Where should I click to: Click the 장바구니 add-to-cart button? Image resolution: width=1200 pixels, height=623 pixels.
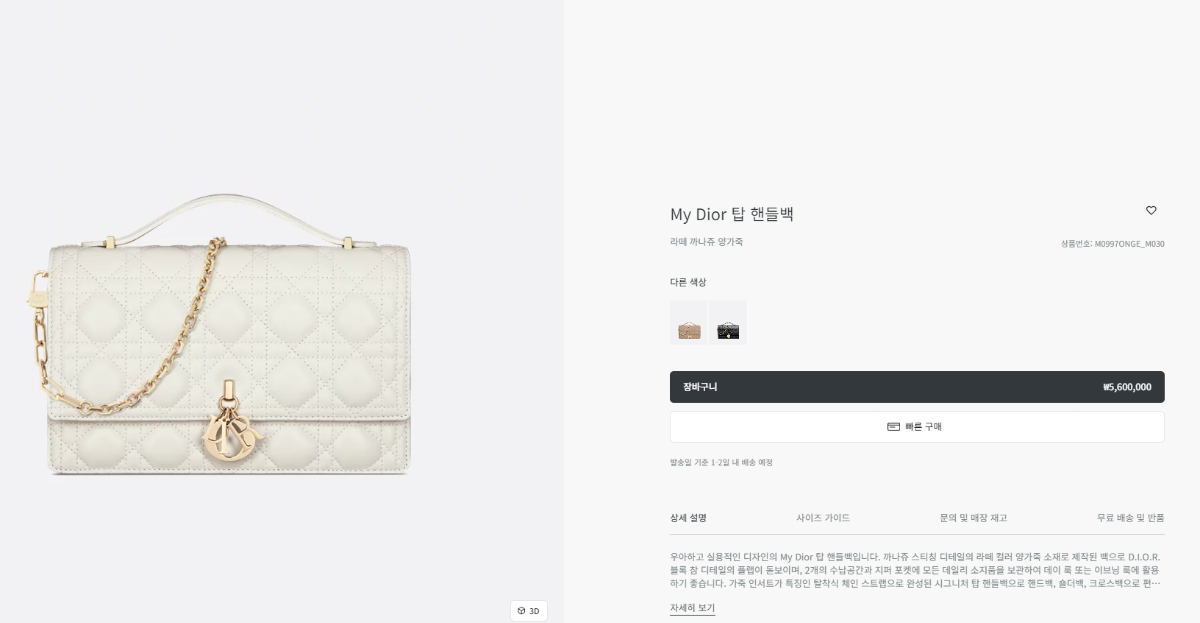(700, 387)
